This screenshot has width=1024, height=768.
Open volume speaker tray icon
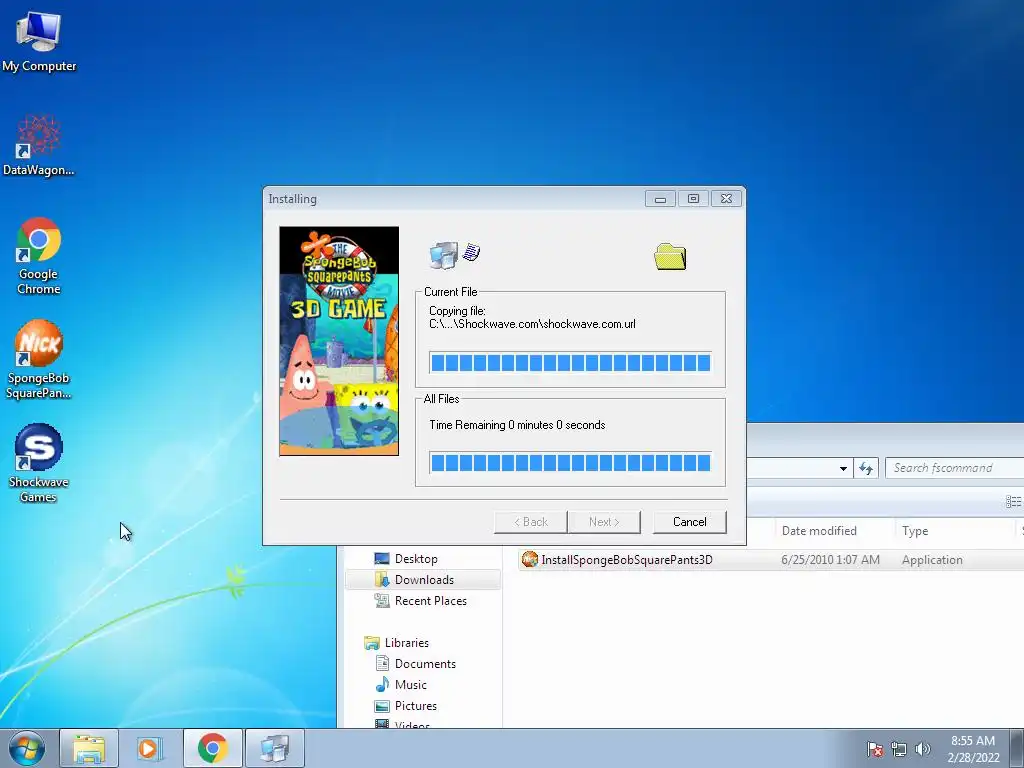[922, 749]
